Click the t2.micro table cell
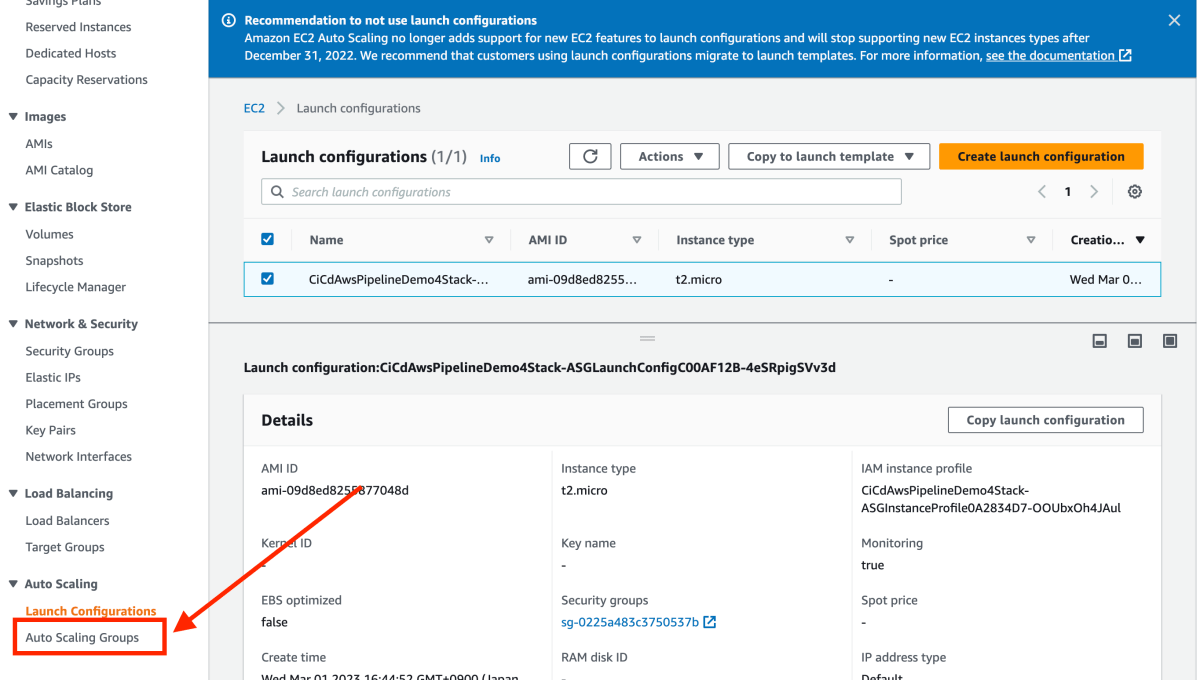The width and height of the screenshot is (1200, 680). pos(699,280)
